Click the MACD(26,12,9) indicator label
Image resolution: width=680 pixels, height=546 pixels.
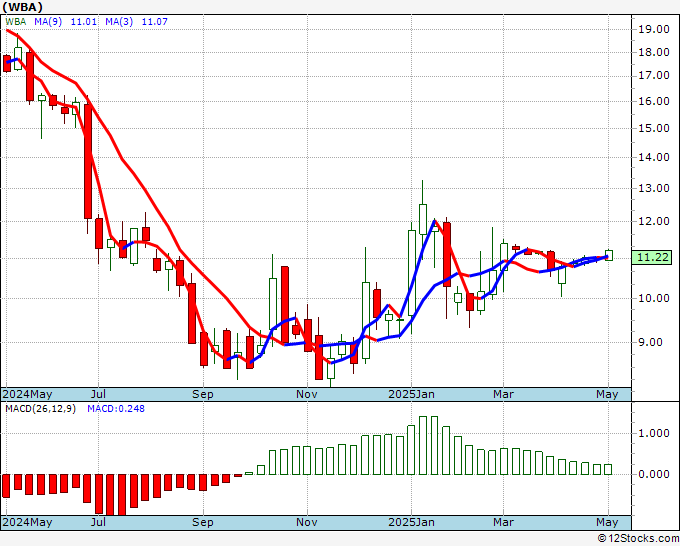(40, 409)
